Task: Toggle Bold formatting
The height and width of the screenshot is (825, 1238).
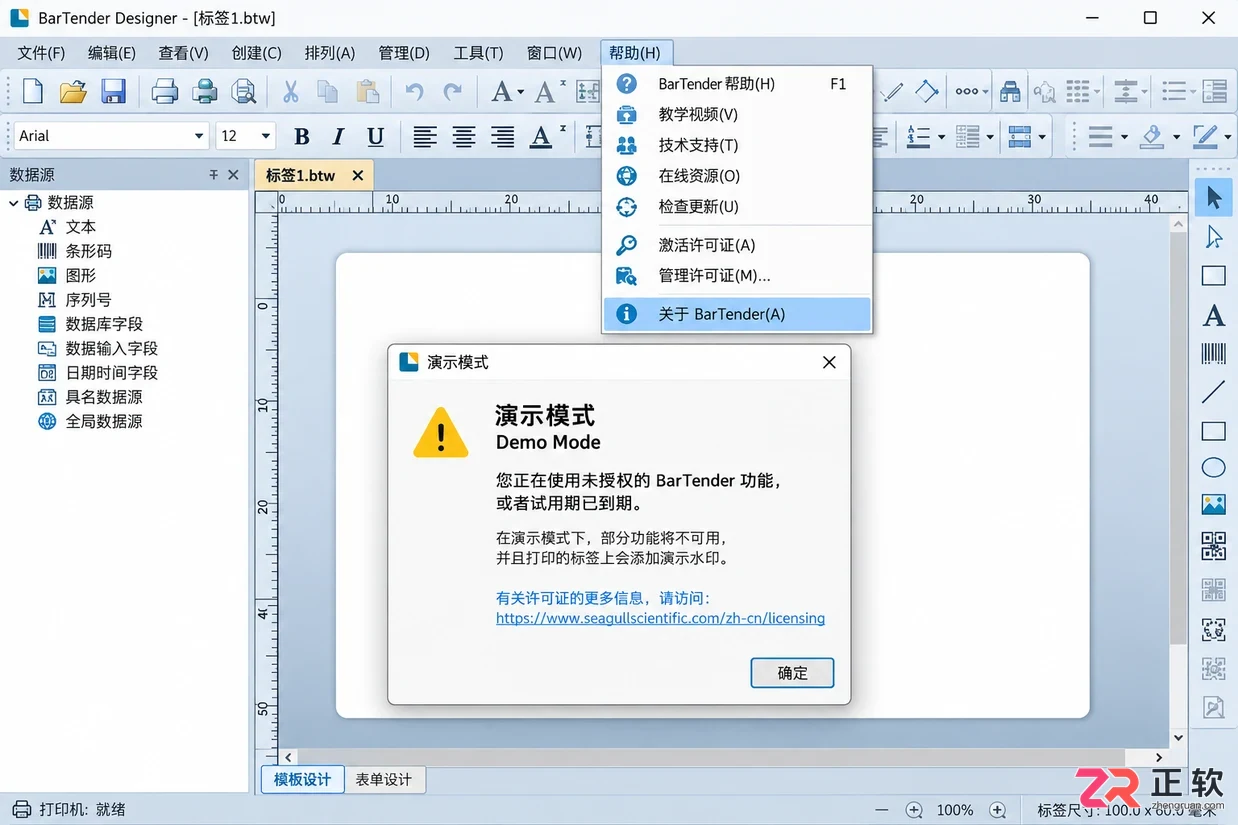Action: tap(301, 136)
